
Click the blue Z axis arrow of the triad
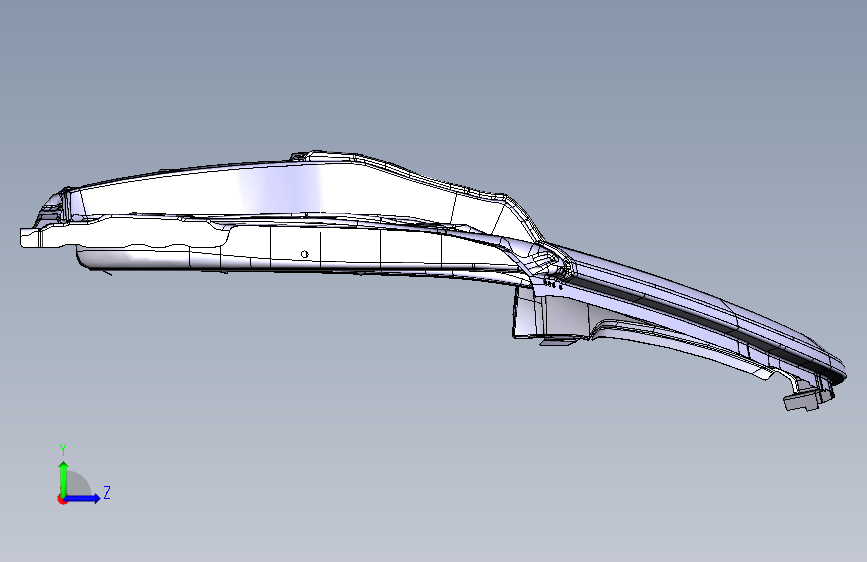click(83, 498)
